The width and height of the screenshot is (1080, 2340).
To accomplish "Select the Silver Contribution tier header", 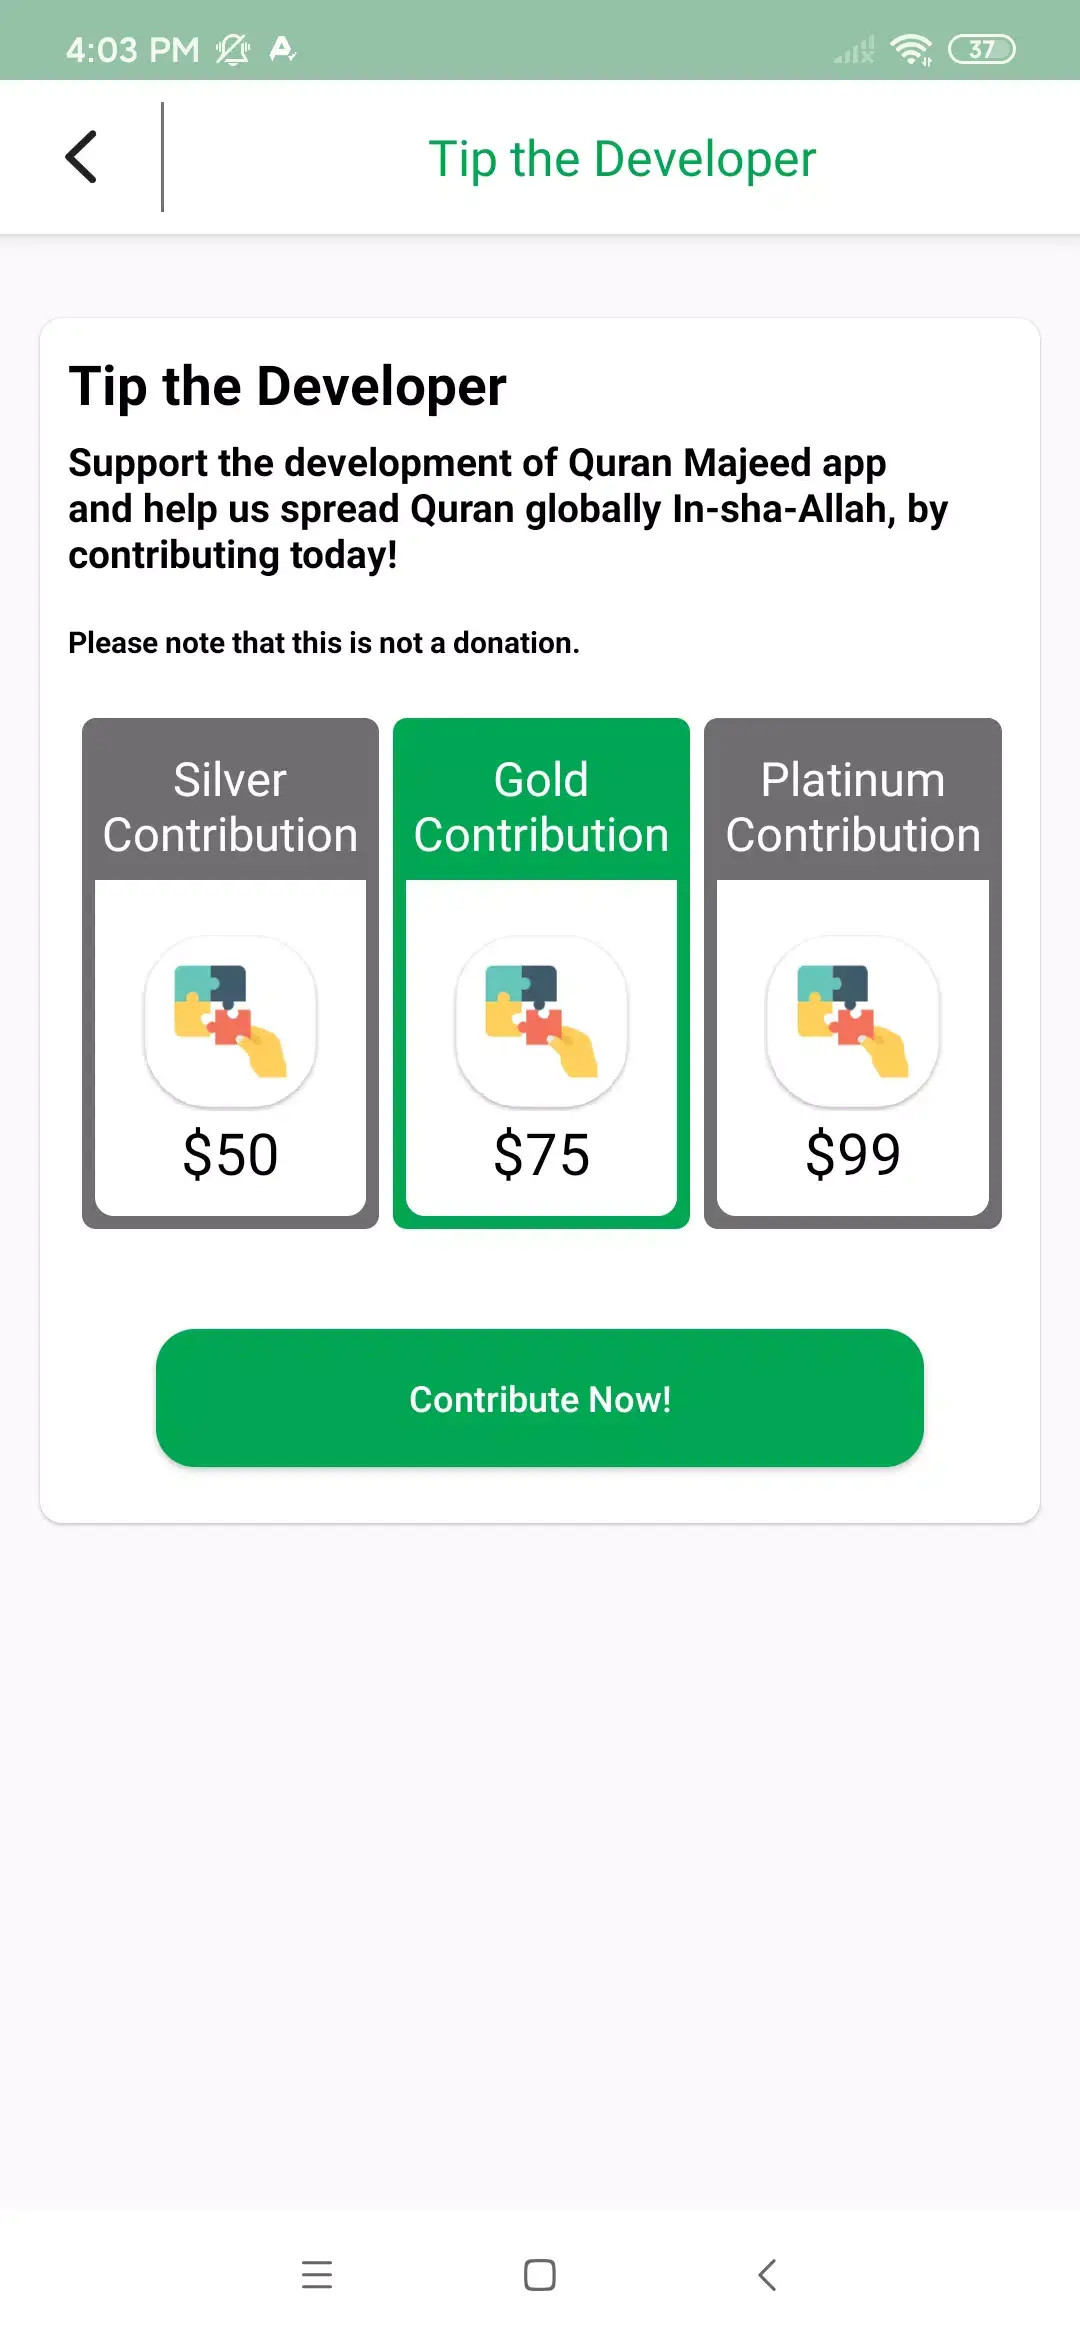I will [x=230, y=807].
